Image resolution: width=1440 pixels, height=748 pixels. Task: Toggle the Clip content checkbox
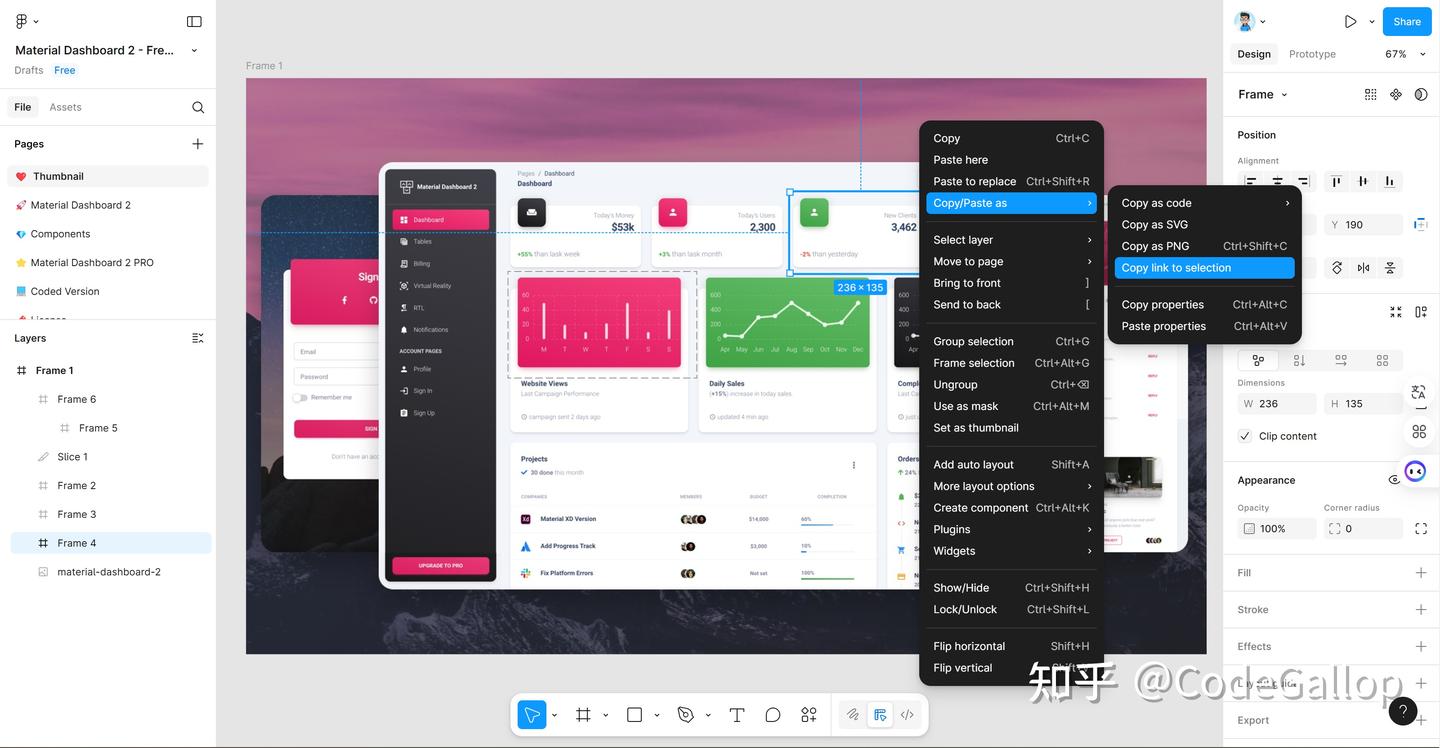1245,436
